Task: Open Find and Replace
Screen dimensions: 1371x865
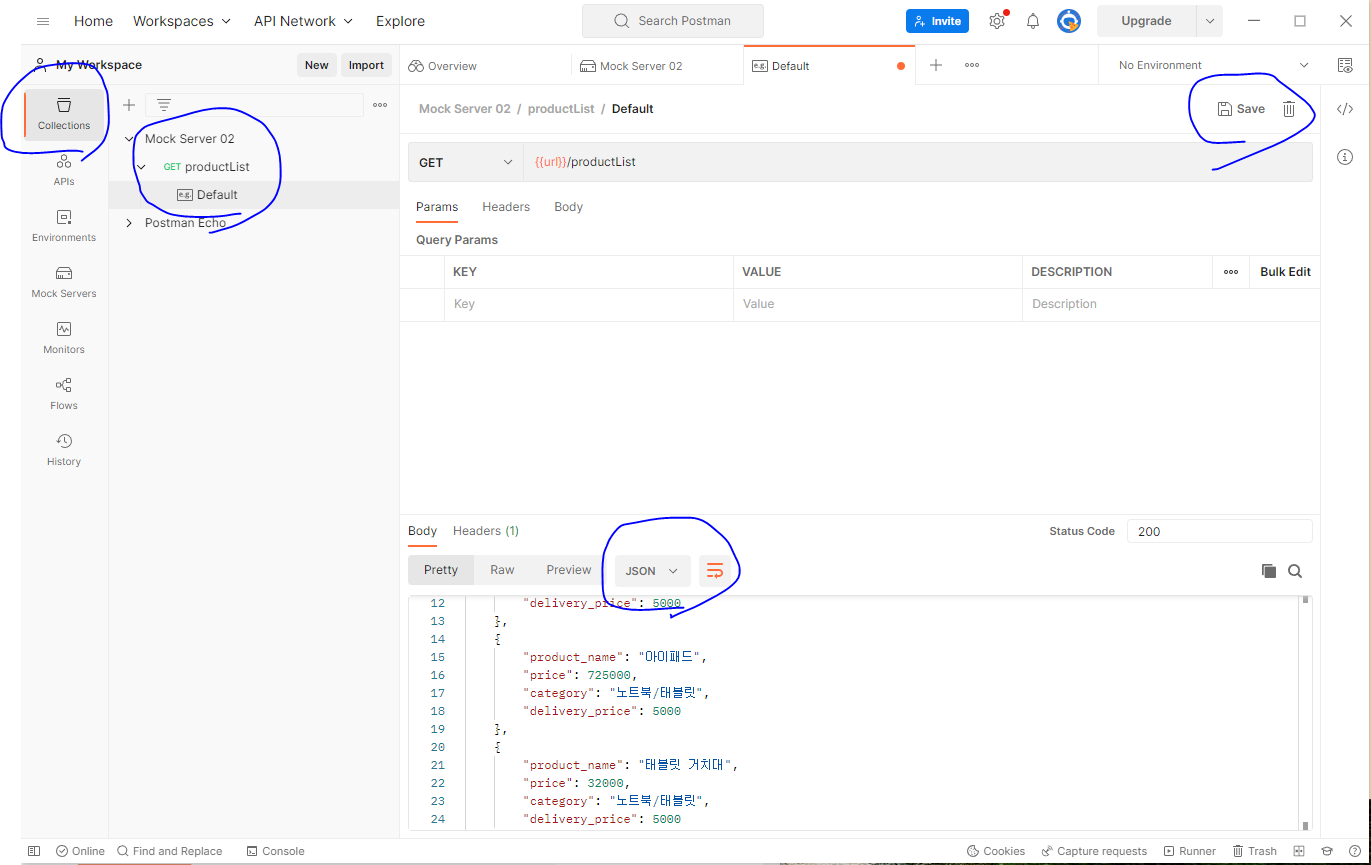Action: click(169, 851)
